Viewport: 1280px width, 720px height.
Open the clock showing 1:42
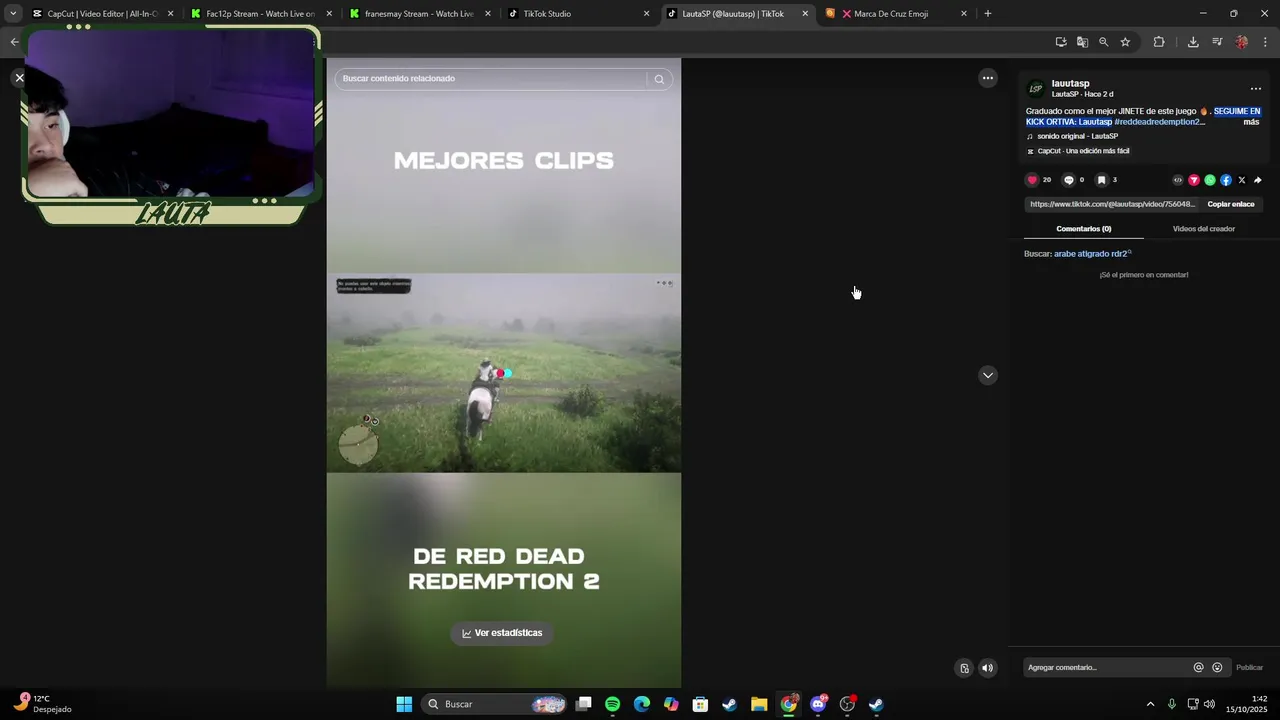pos(1246,704)
